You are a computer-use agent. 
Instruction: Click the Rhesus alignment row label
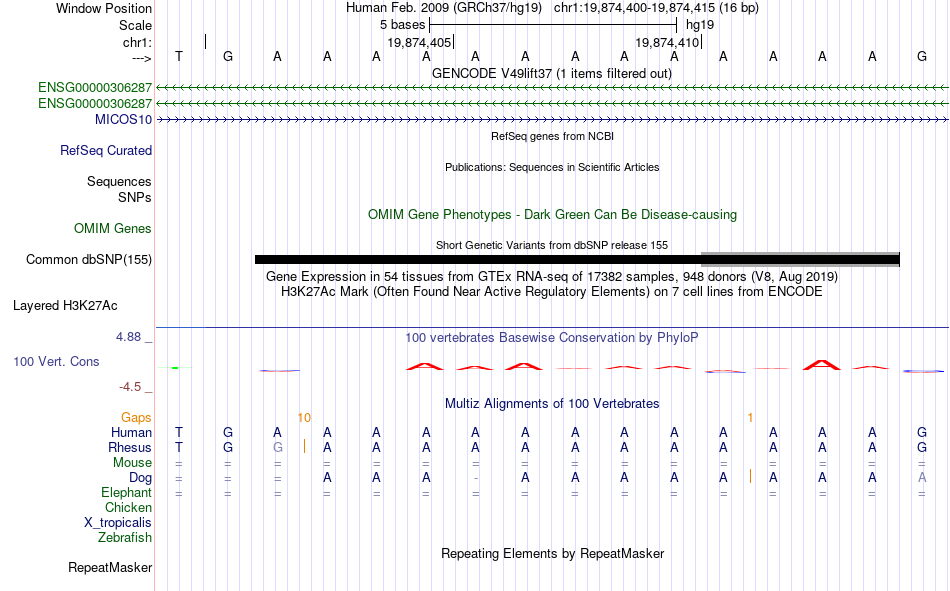pos(130,447)
